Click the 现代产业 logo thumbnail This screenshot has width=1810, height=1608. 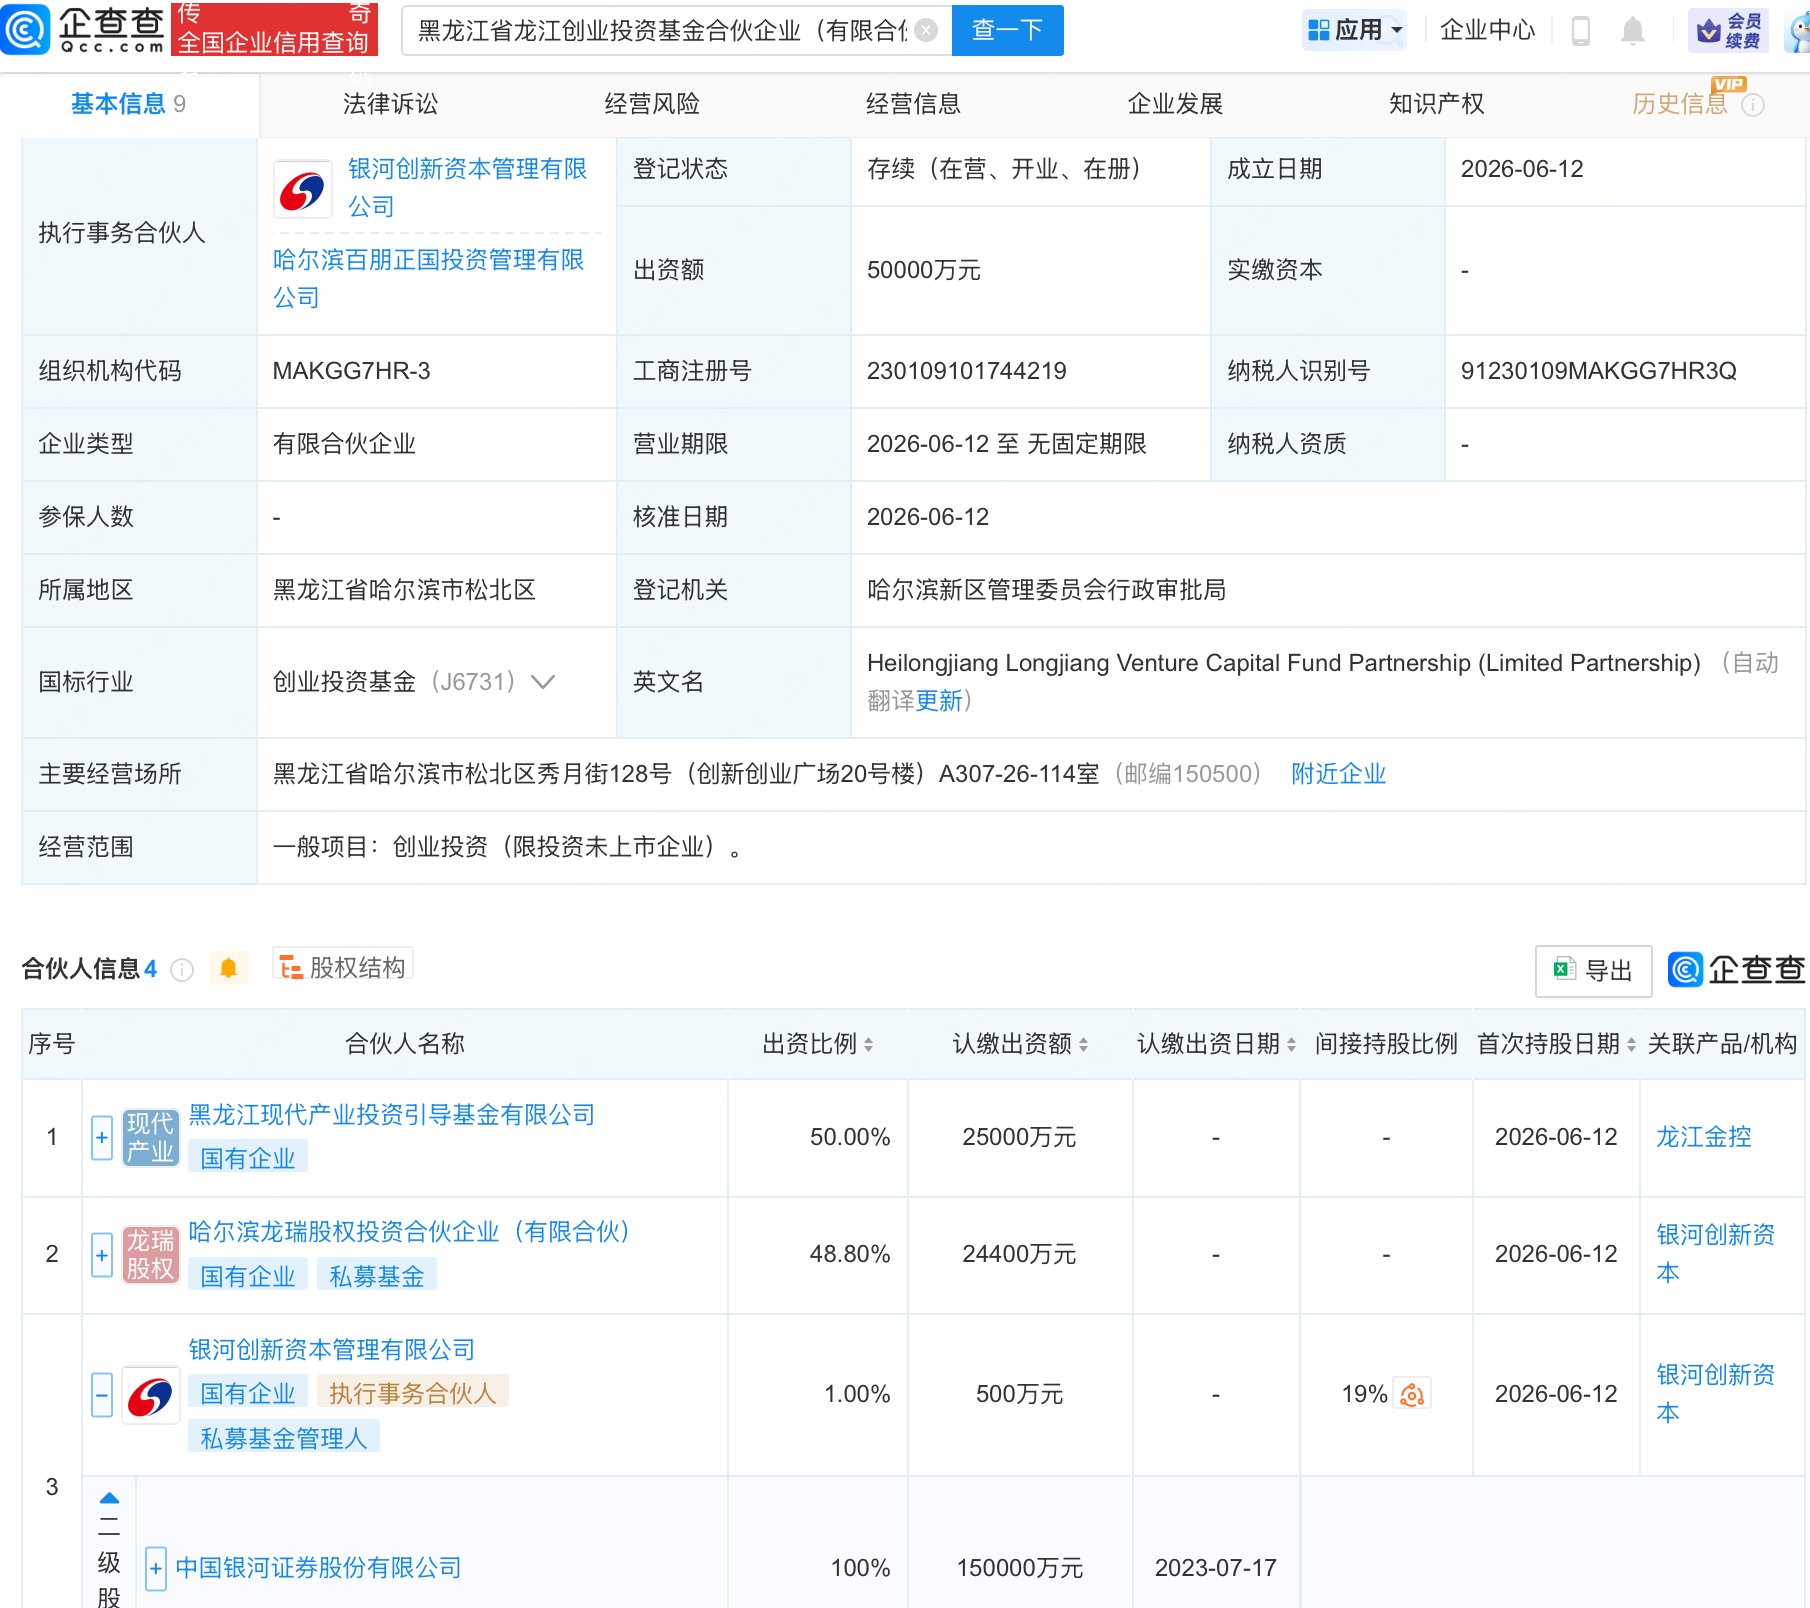(x=151, y=1138)
